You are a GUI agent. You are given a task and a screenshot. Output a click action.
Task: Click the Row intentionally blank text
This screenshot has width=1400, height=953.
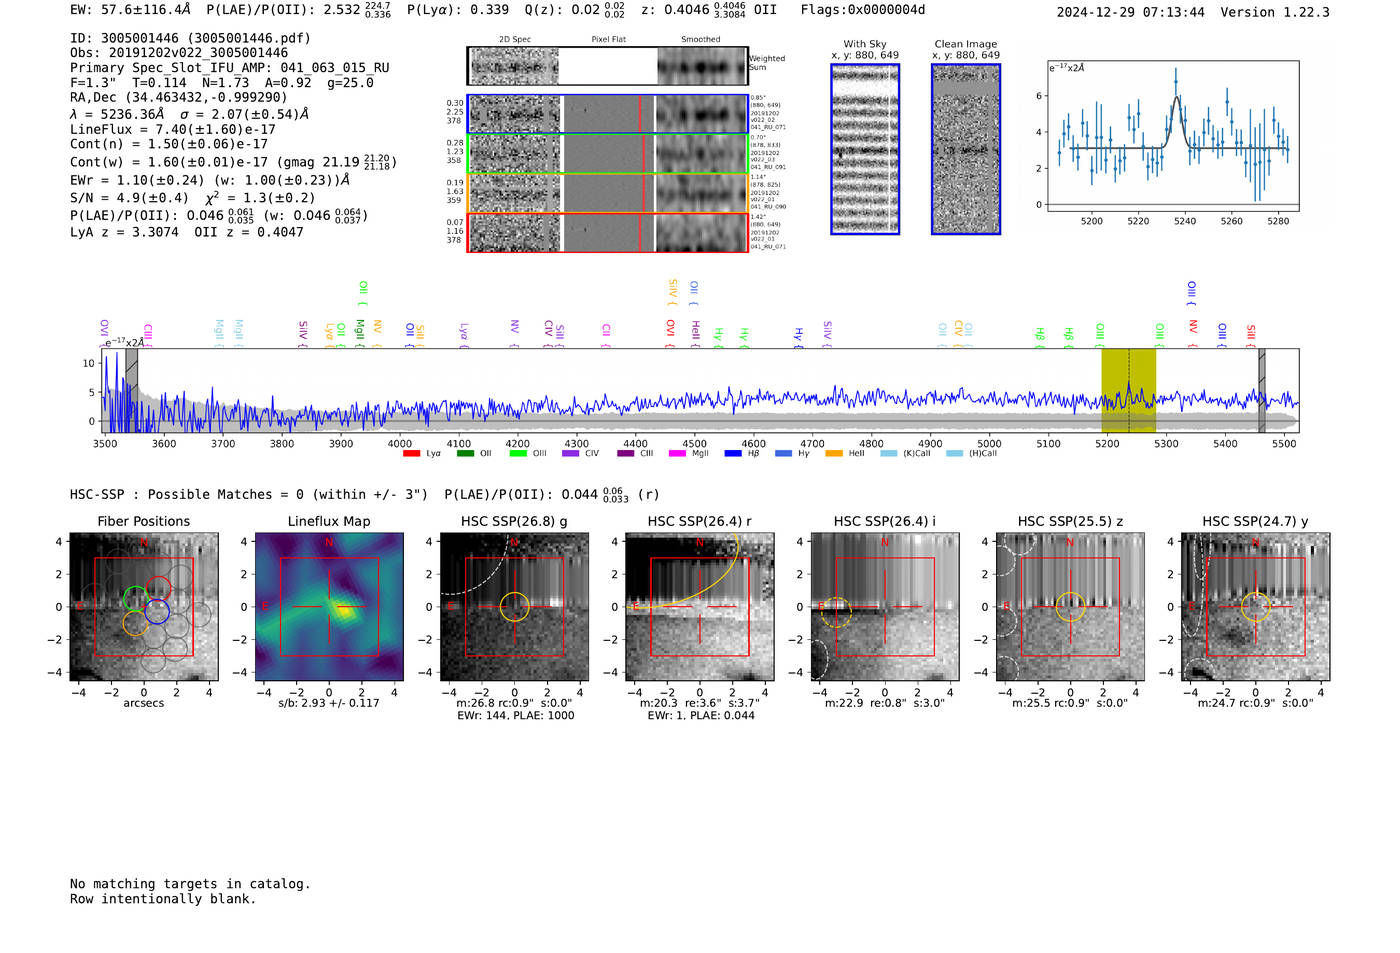(163, 899)
